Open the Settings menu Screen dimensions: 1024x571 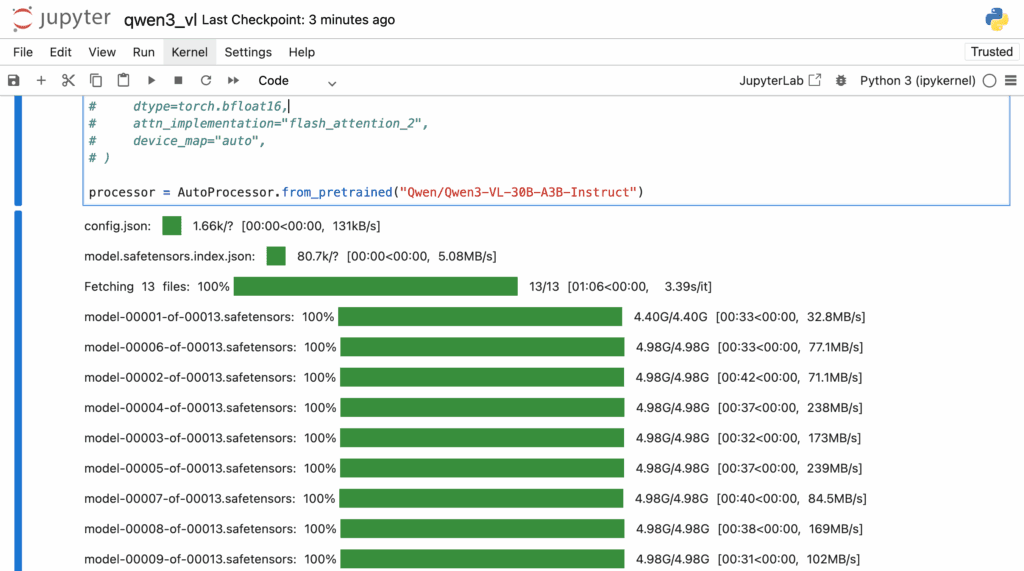click(x=247, y=52)
